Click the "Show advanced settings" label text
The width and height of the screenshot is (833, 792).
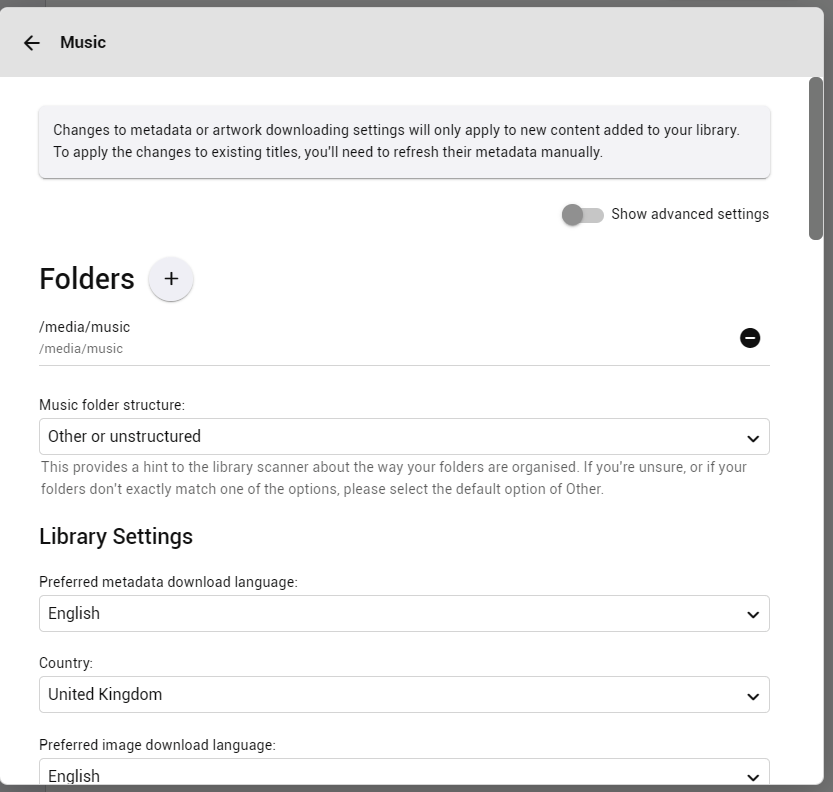click(690, 214)
